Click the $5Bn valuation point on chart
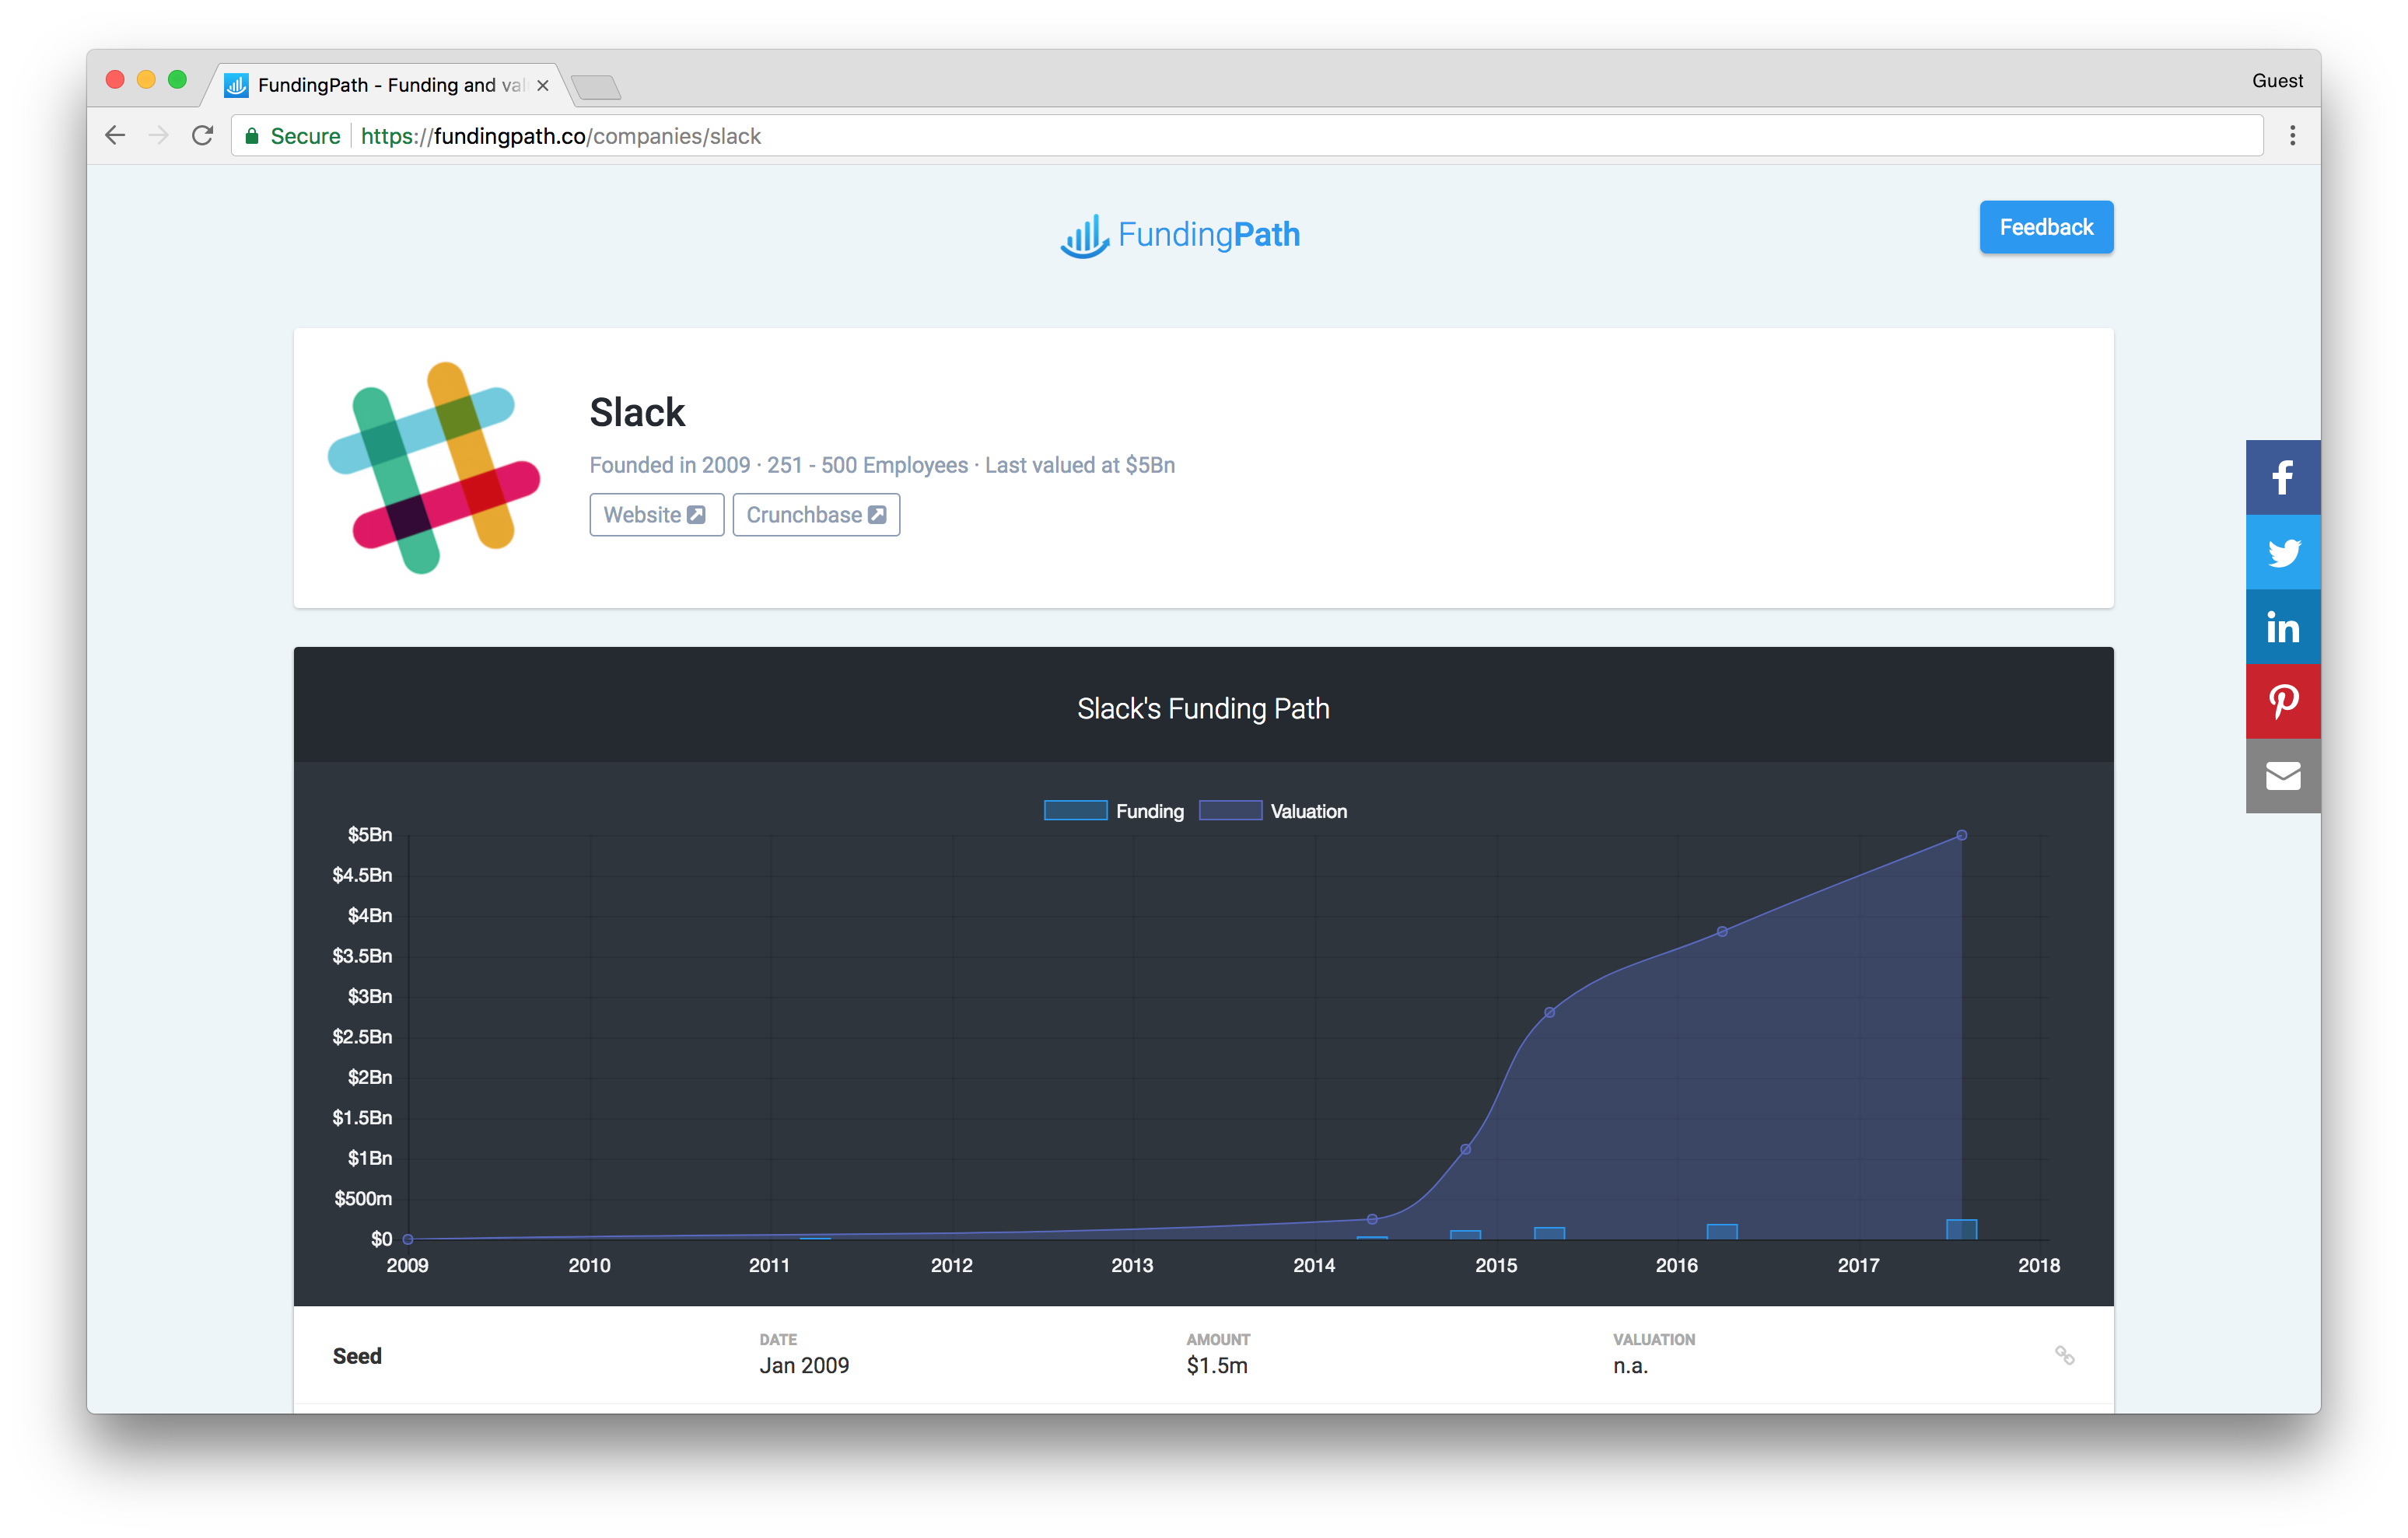Viewport: 2408px width, 1538px height. [x=1961, y=835]
